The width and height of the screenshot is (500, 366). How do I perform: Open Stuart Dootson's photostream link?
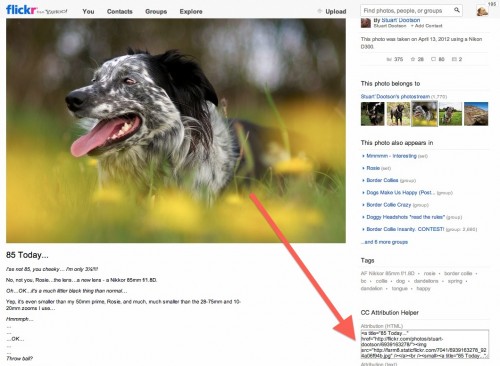pyautogui.click(x=395, y=96)
